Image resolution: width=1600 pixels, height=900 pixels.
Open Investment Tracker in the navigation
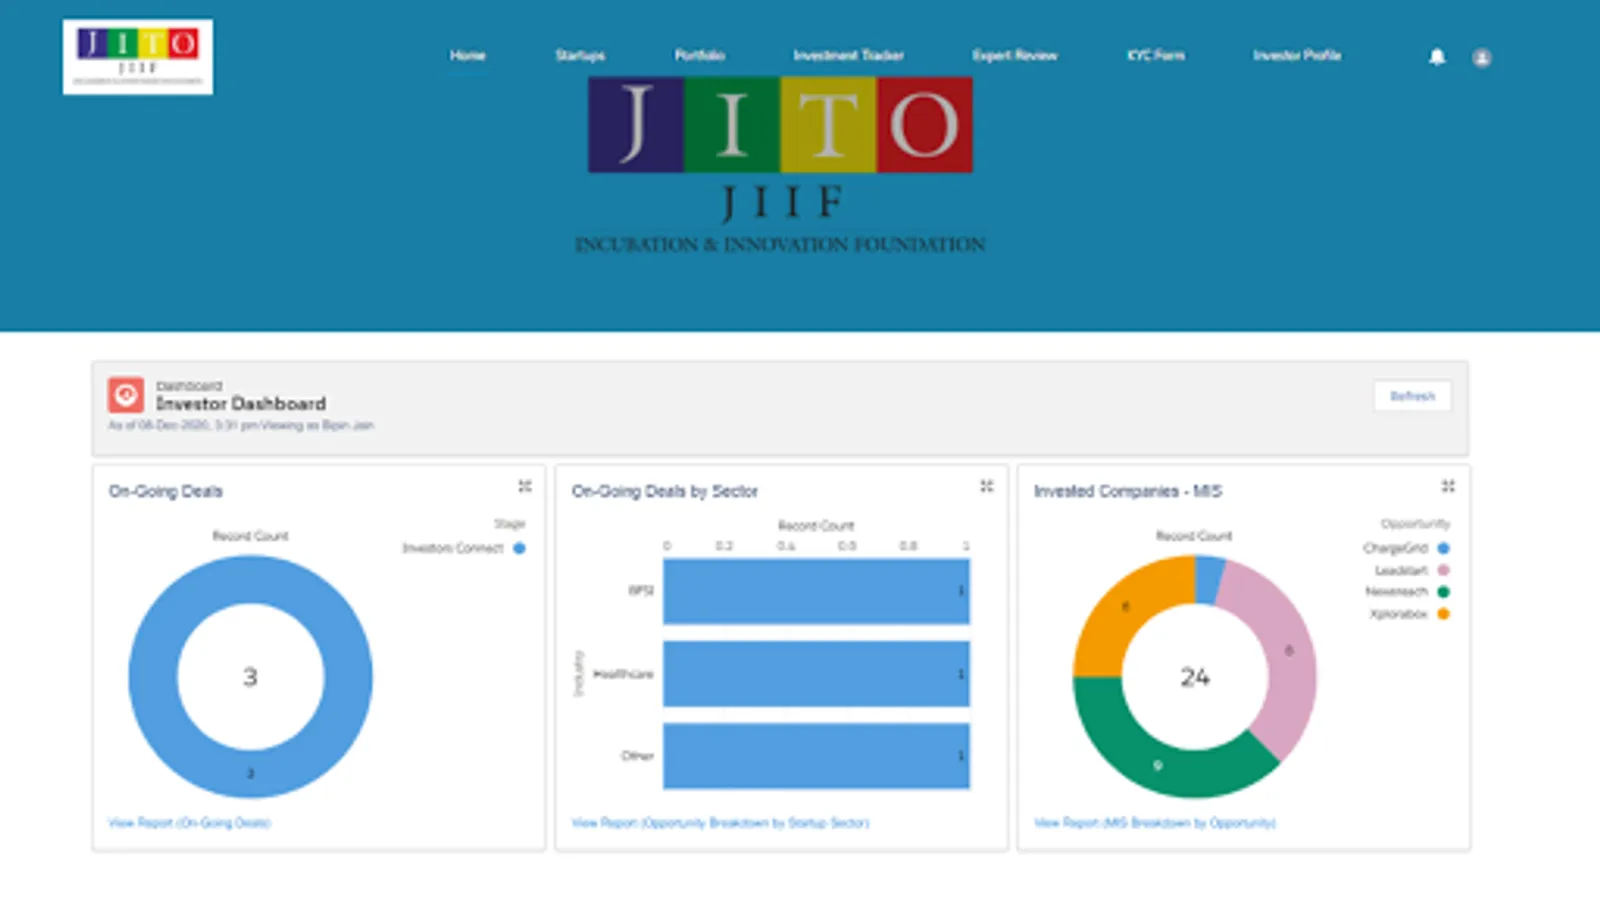point(849,55)
